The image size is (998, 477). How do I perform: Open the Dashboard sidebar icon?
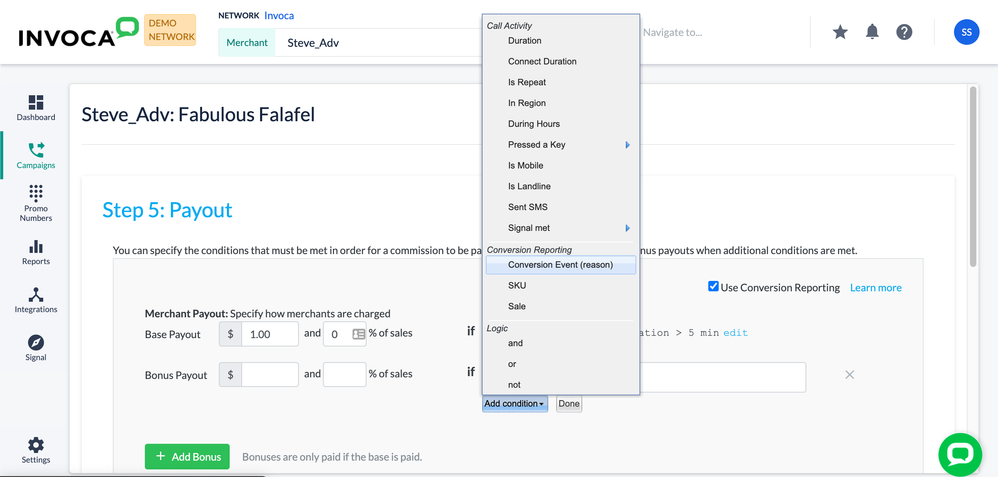36,108
